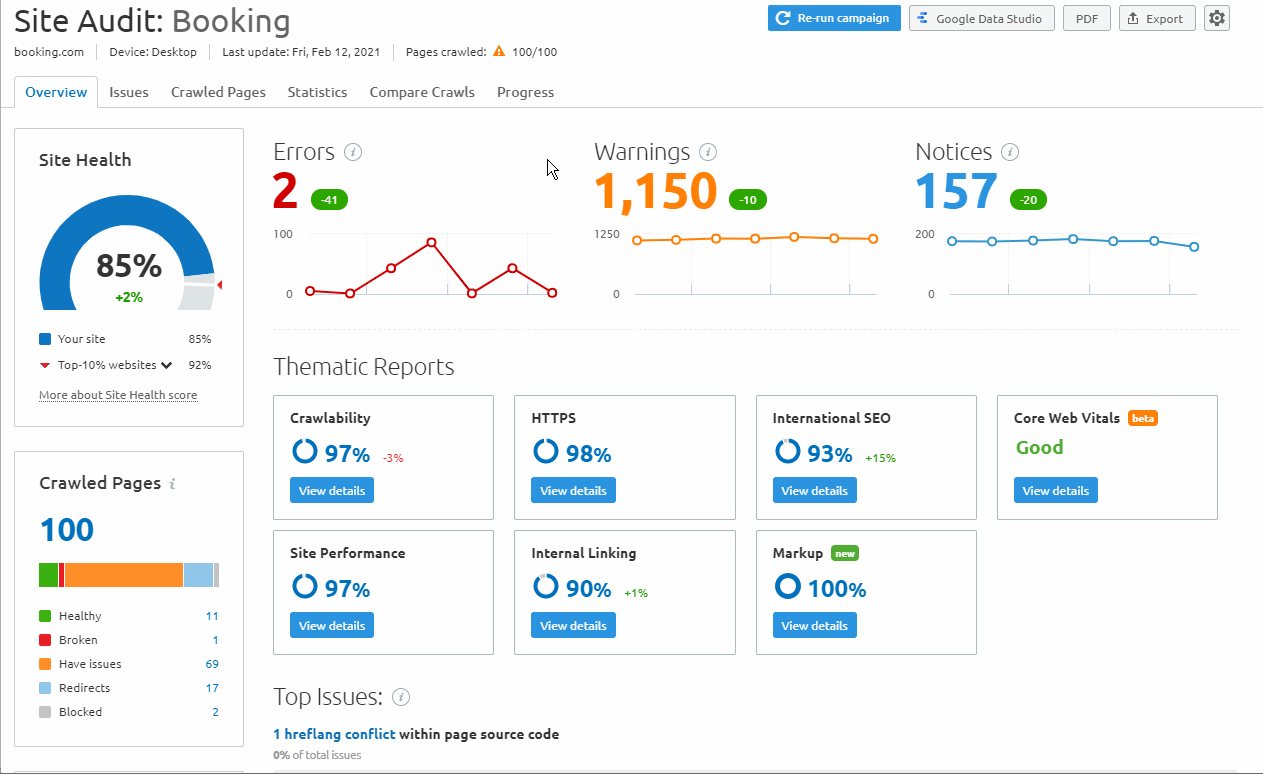The width and height of the screenshot is (1263, 774).
Task: Click the Crawlability donut chart icon
Action: (x=304, y=452)
